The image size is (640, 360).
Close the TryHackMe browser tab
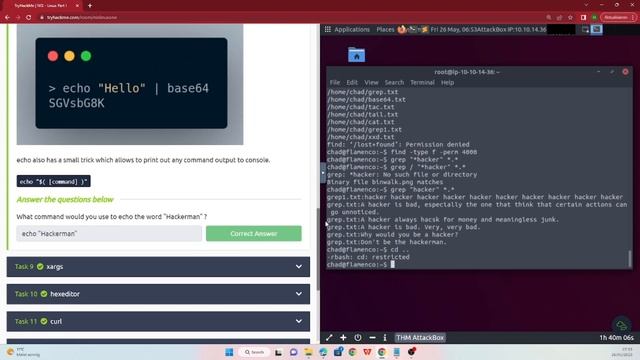(77, 6)
